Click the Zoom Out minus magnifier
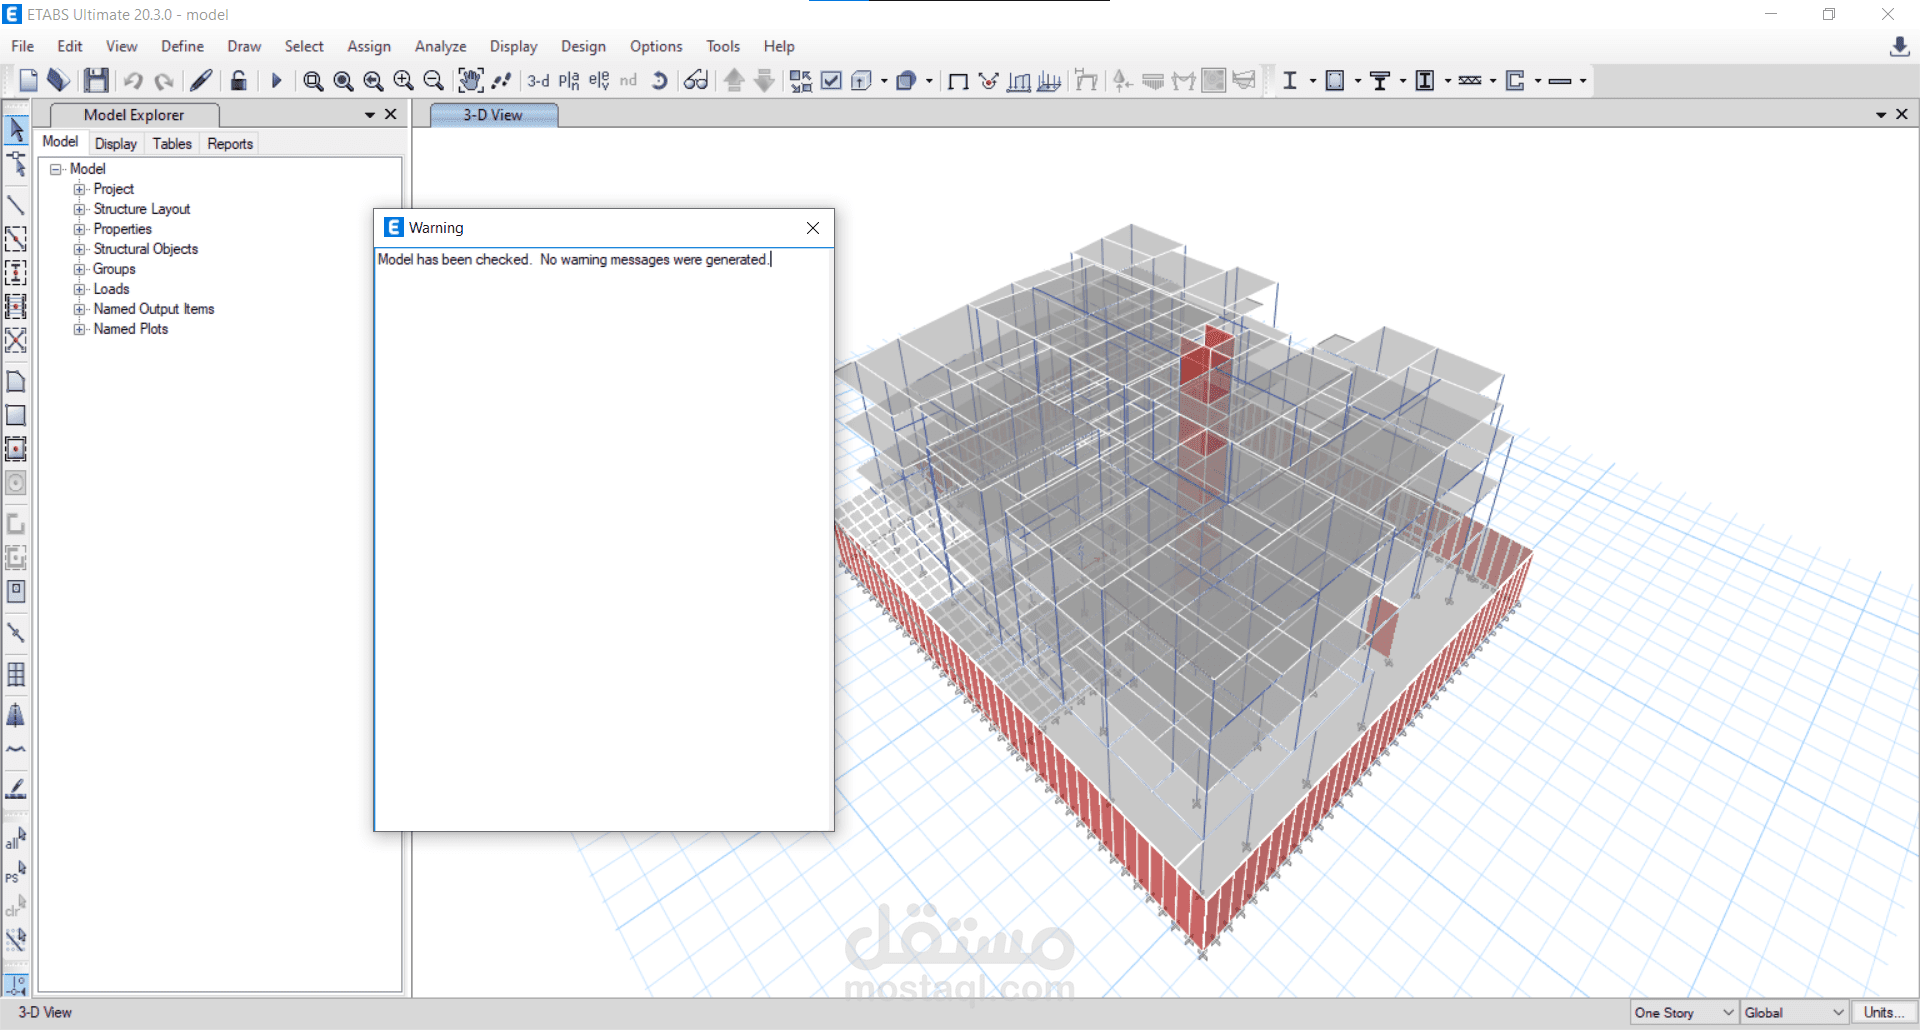 [x=433, y=81]
